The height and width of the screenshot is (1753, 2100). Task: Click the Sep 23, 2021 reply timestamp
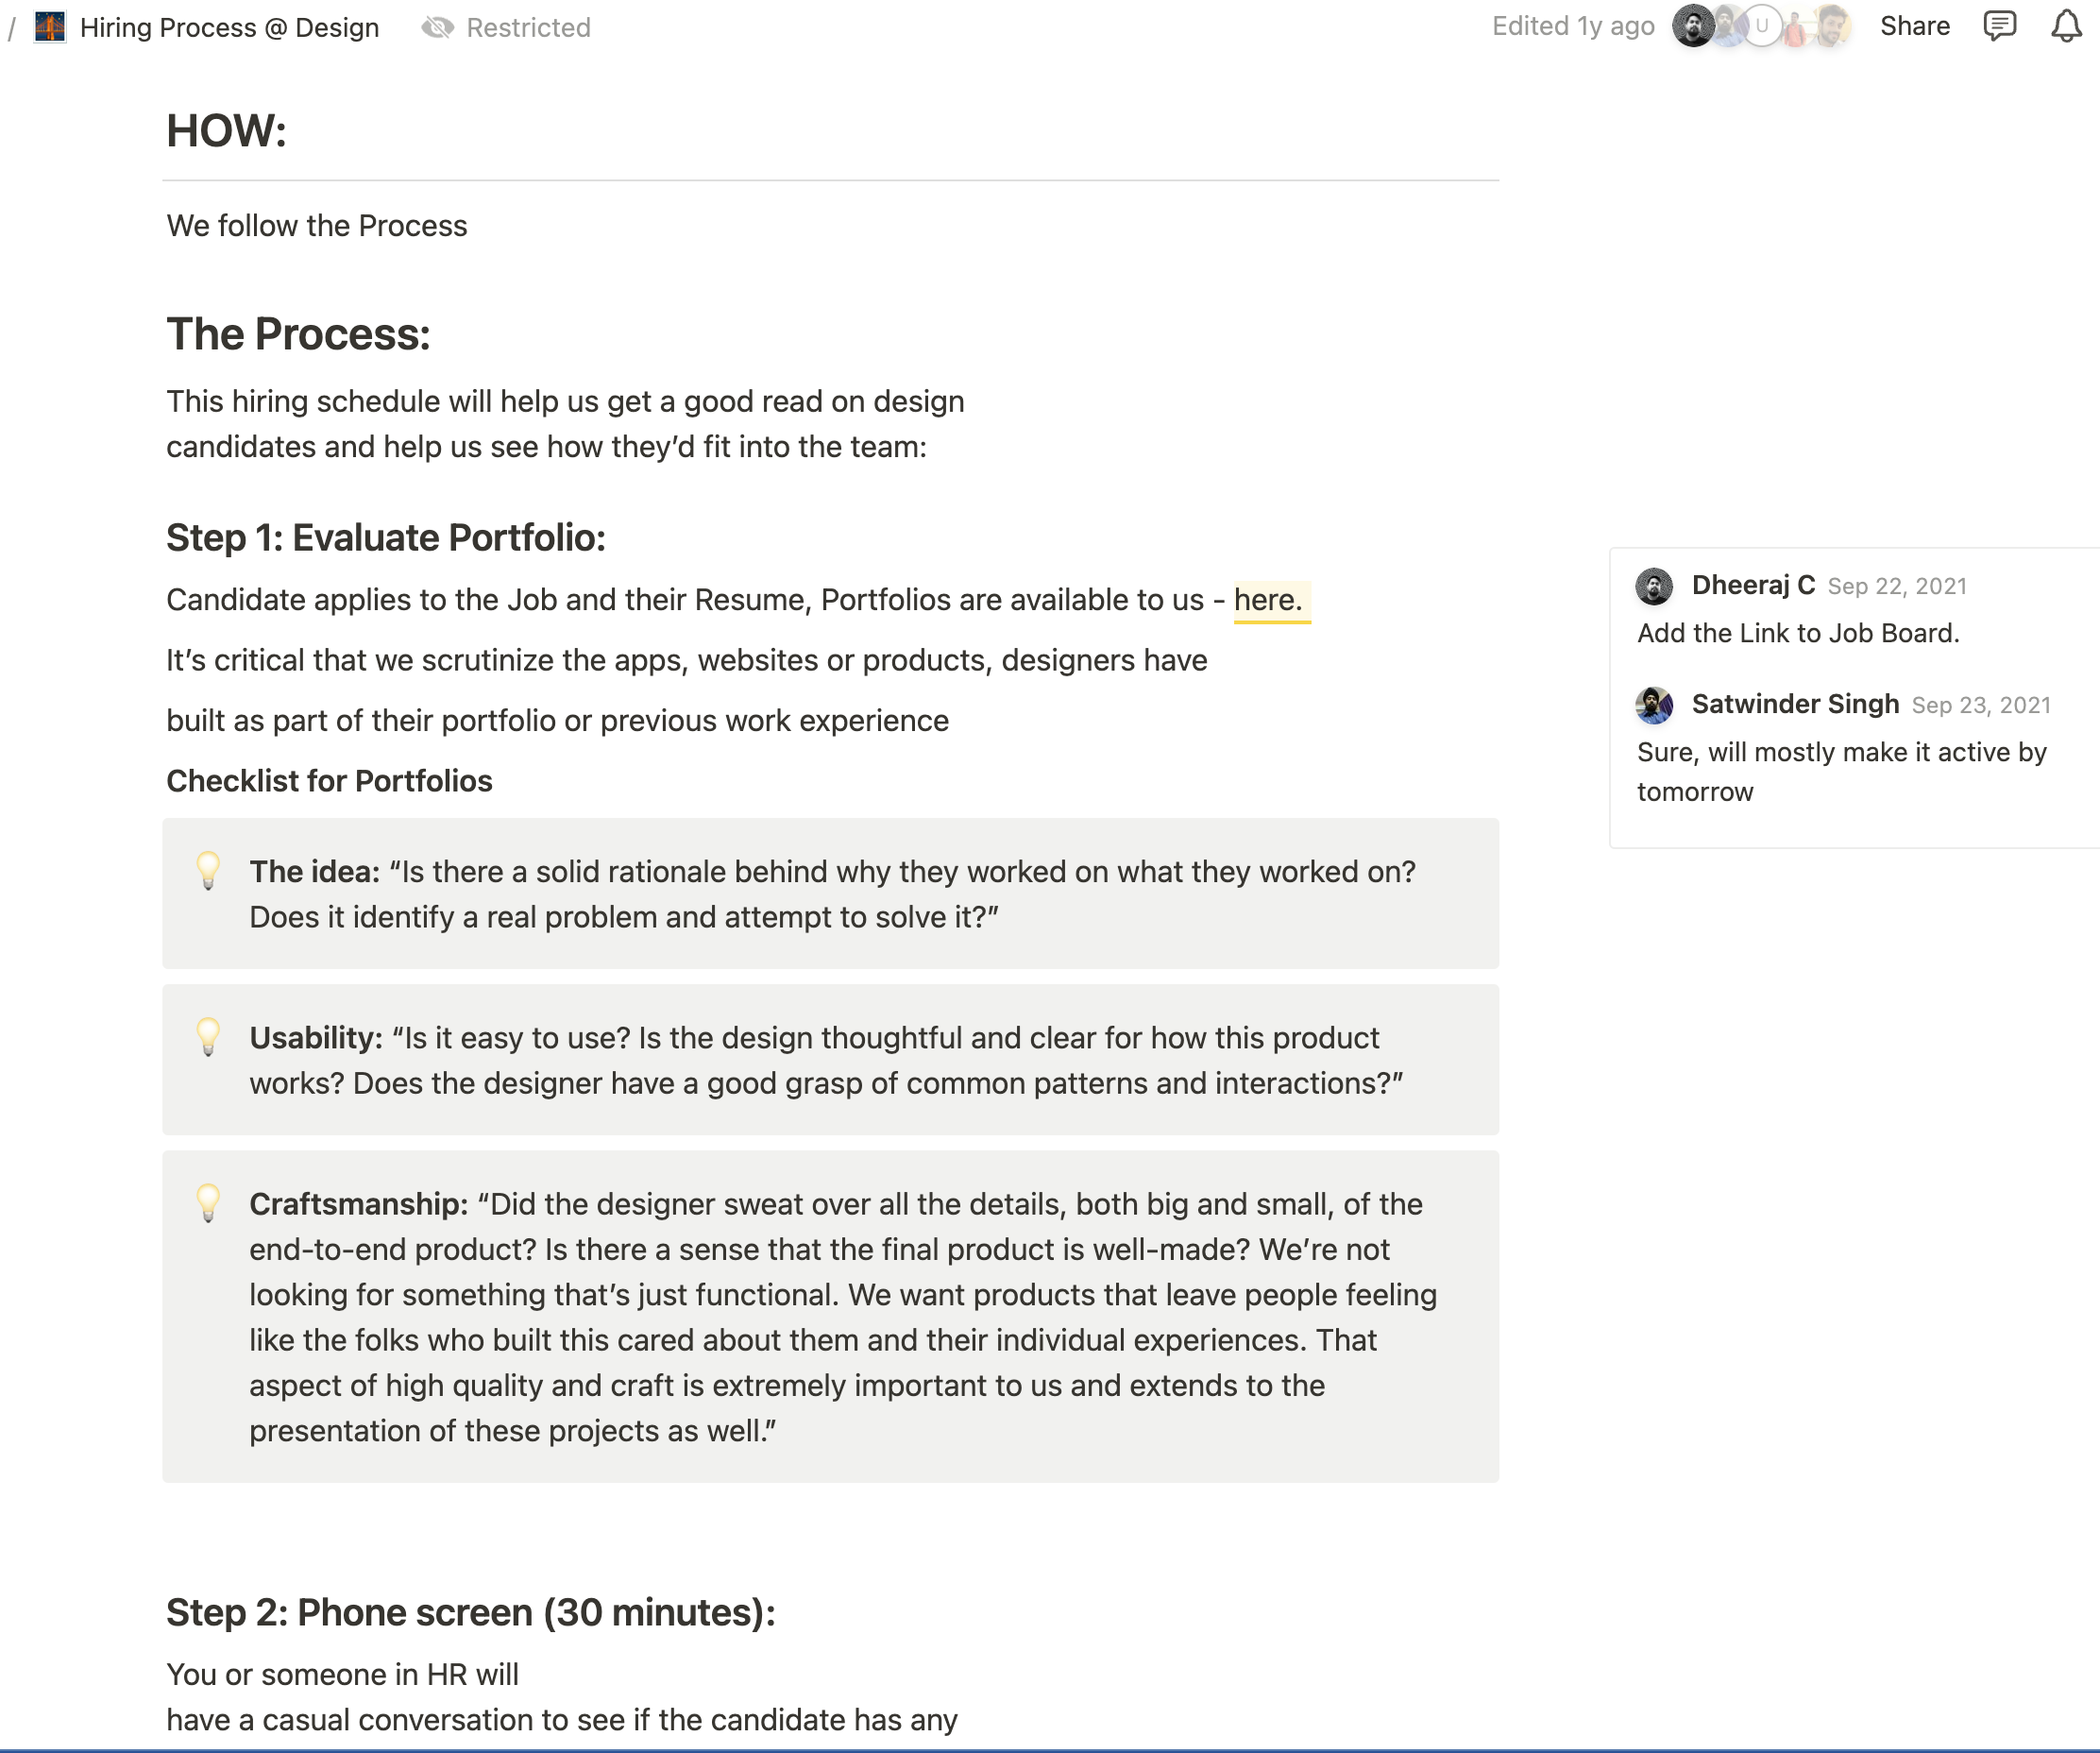1981,706
